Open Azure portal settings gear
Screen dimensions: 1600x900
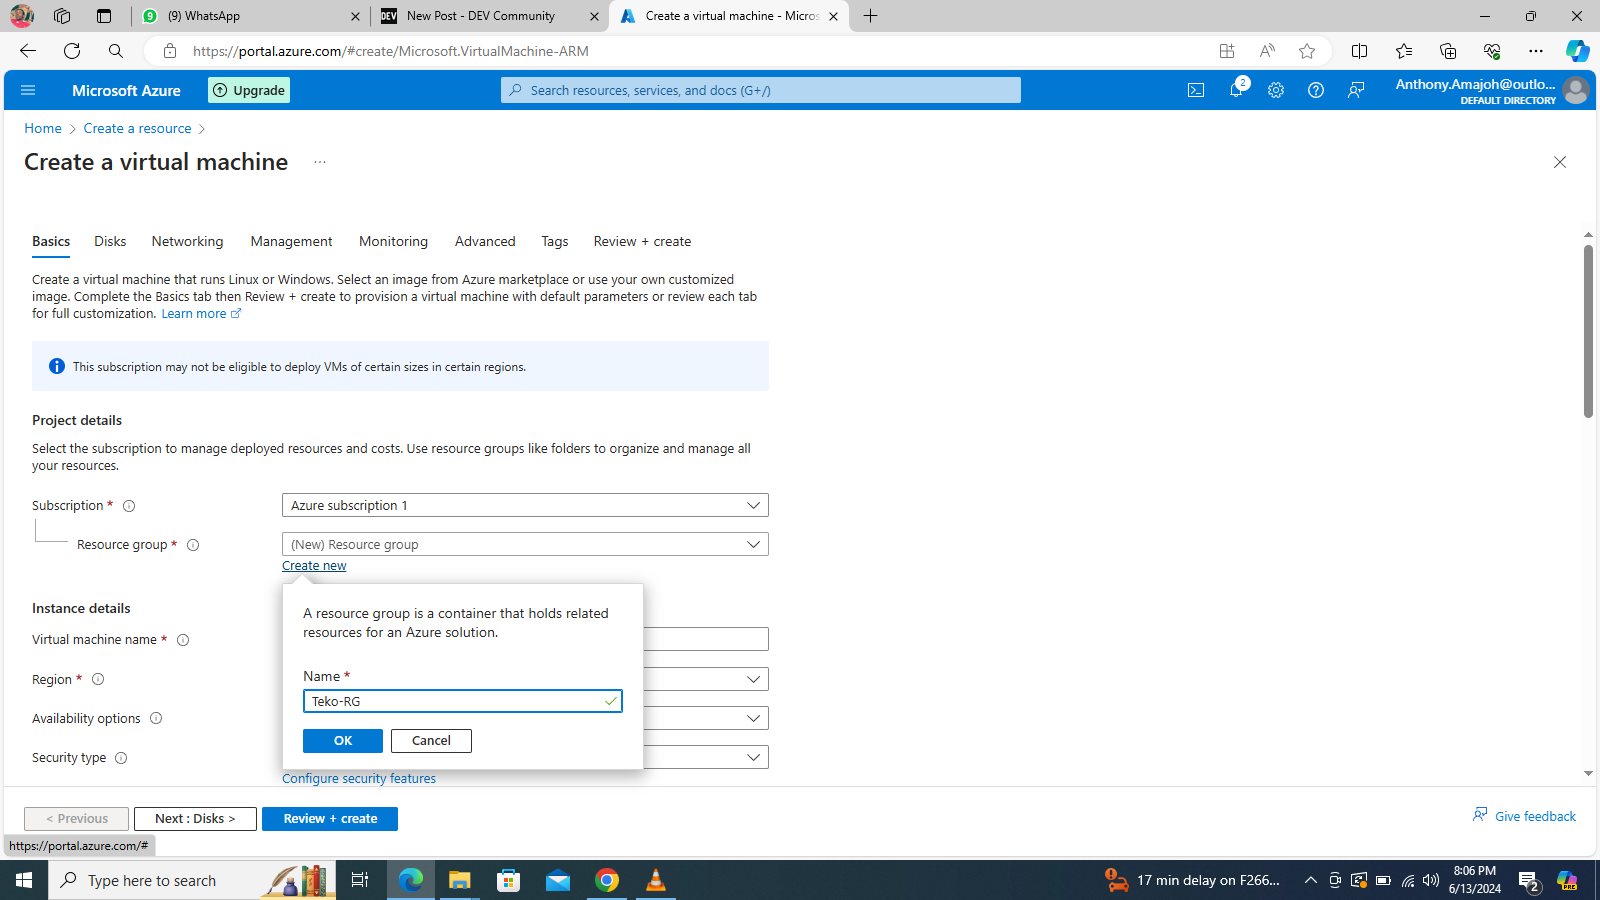[1276, 90]
